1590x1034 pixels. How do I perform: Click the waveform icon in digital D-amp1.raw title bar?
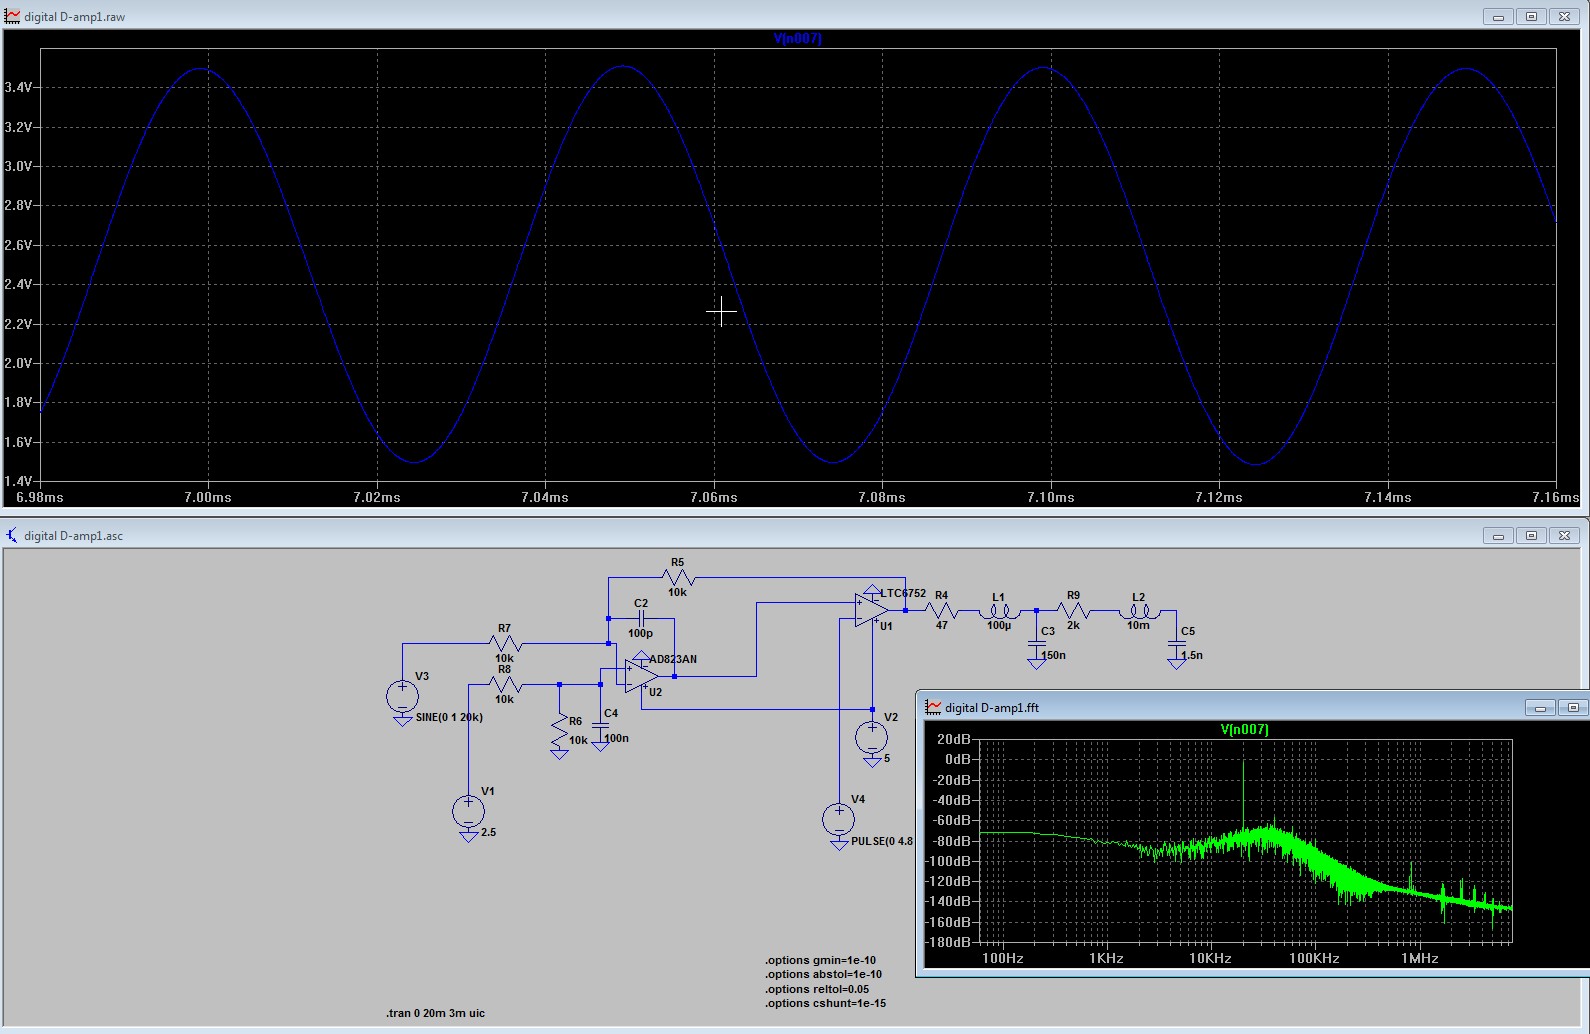coord(12,16)
